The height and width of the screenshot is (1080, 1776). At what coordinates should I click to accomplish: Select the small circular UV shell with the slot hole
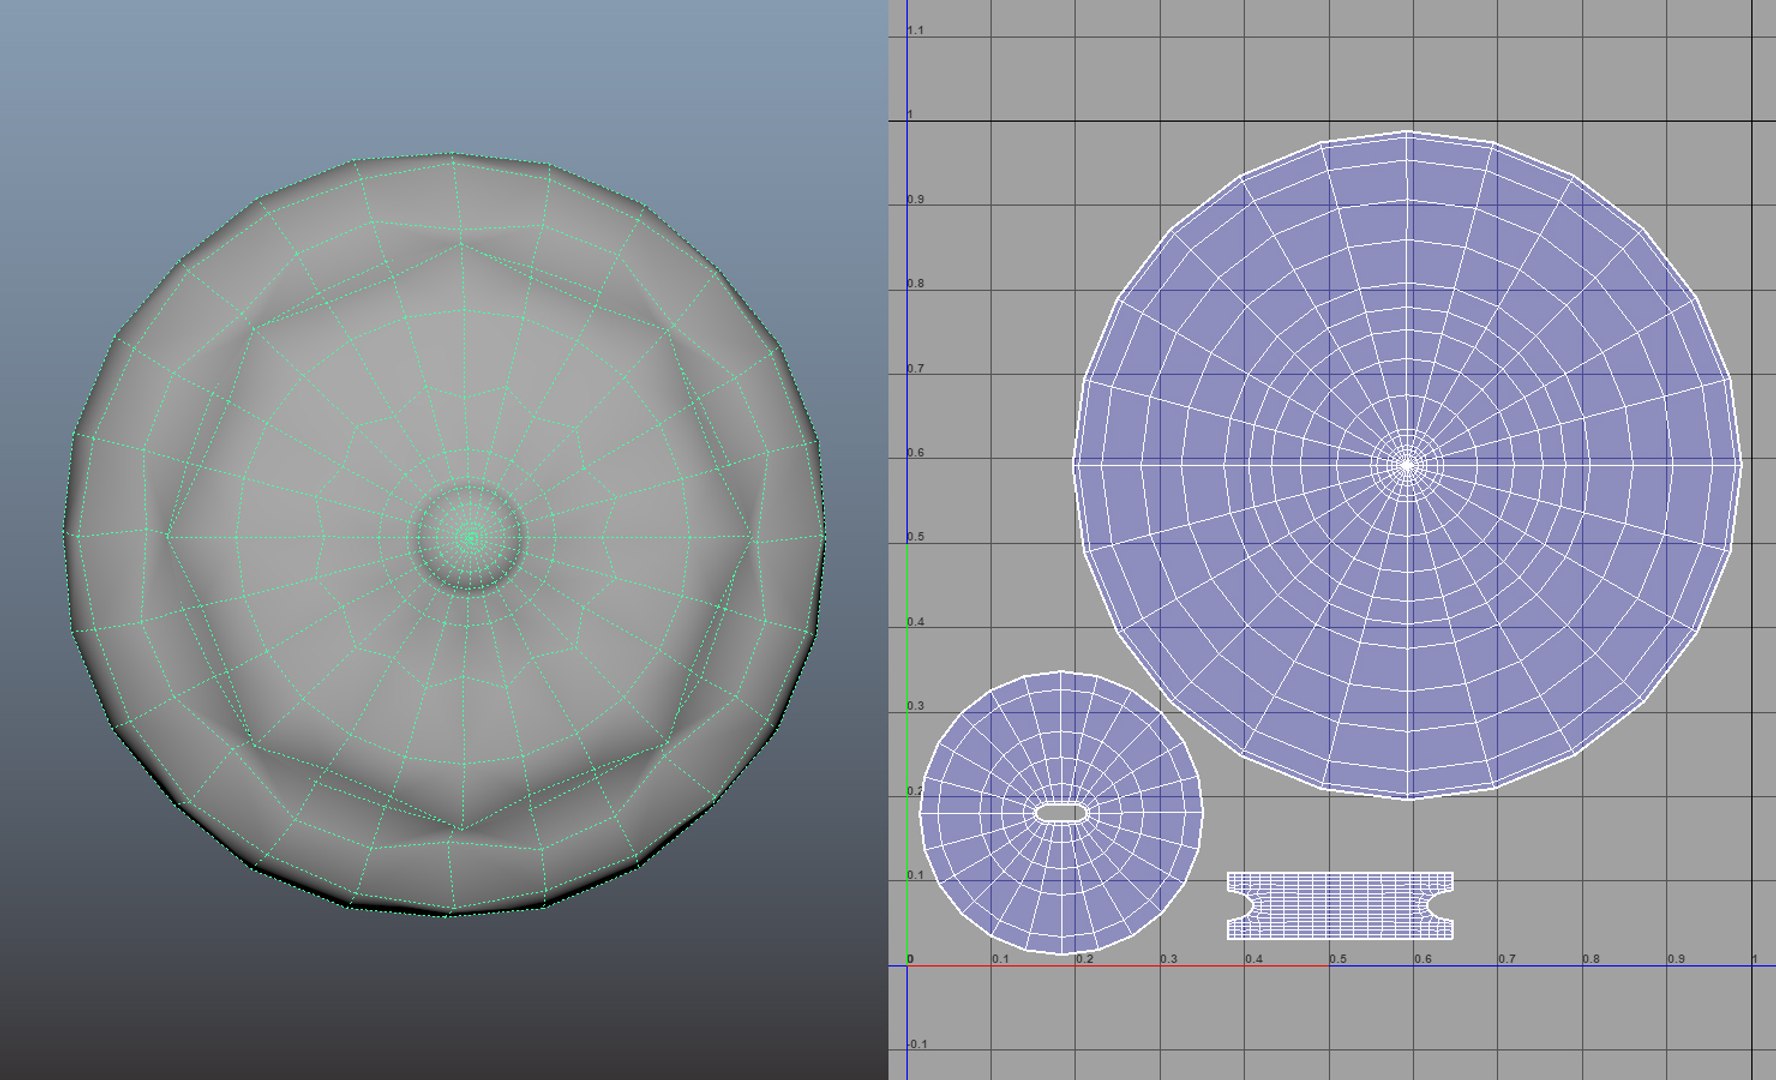tap(1061, 812)
